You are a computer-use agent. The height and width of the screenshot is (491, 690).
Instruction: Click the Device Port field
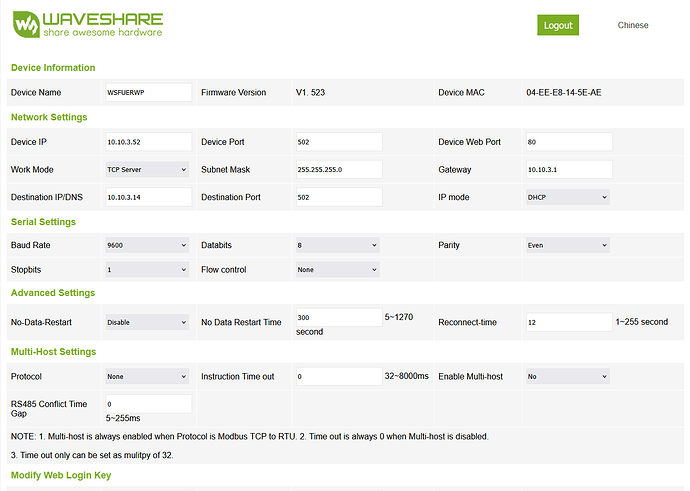339,142
